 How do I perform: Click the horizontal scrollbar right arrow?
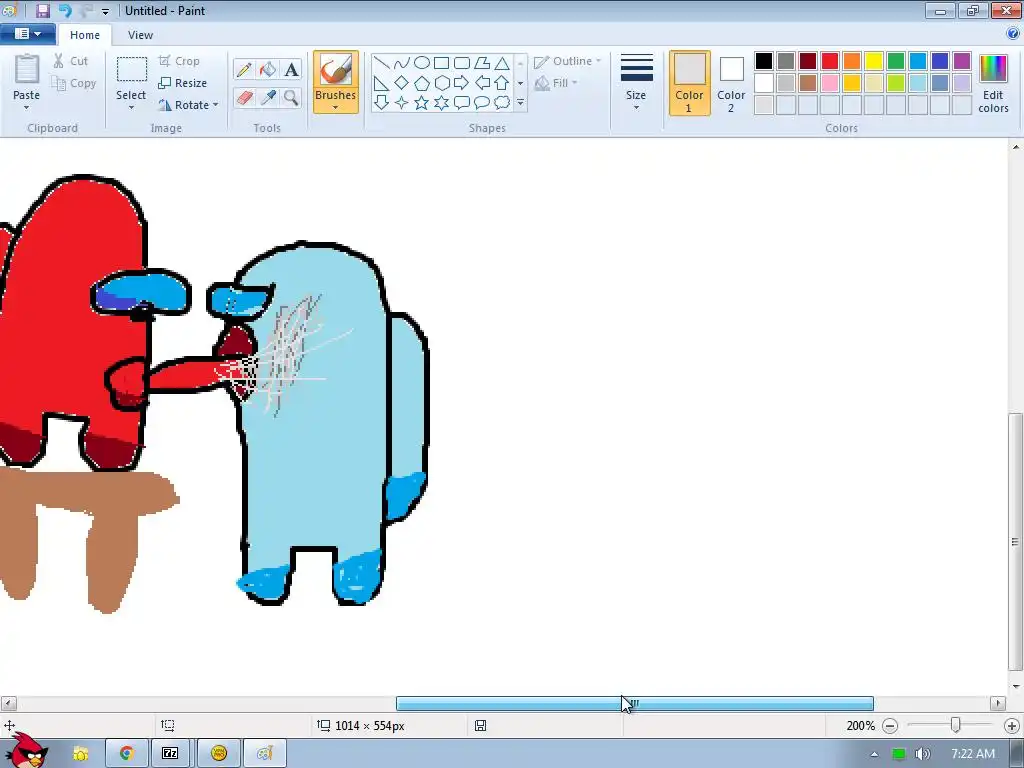(997, 703)
